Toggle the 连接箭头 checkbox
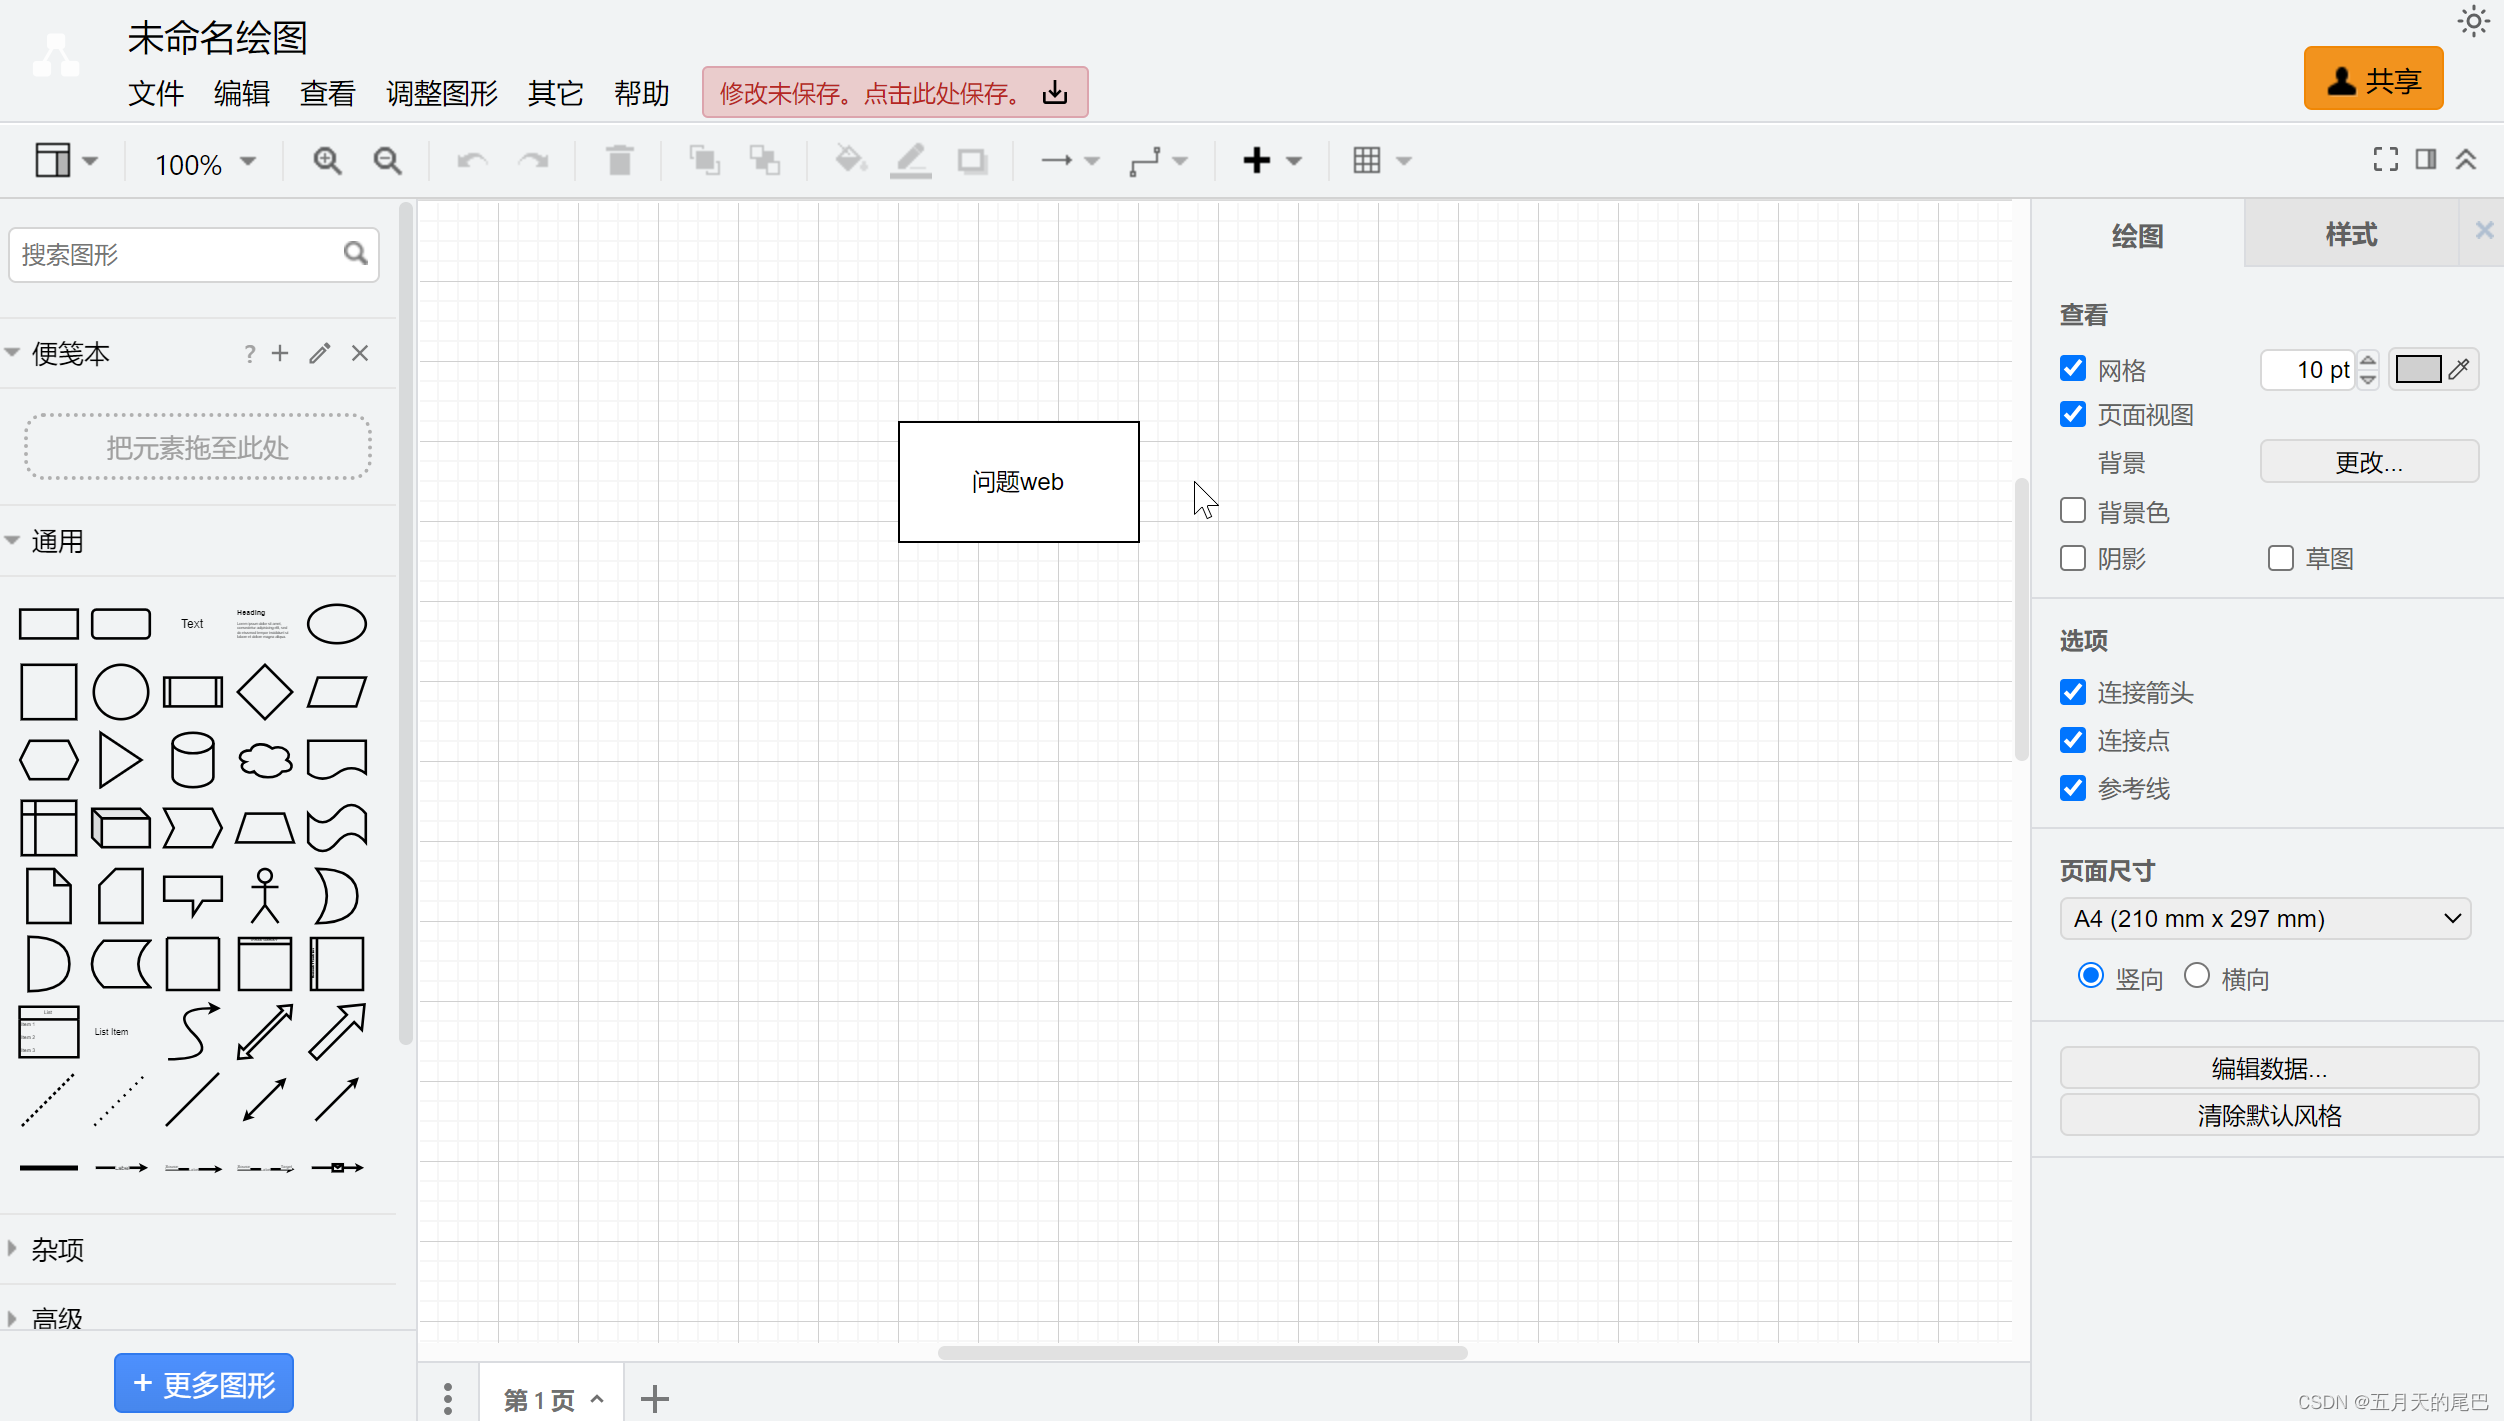 2073,692
